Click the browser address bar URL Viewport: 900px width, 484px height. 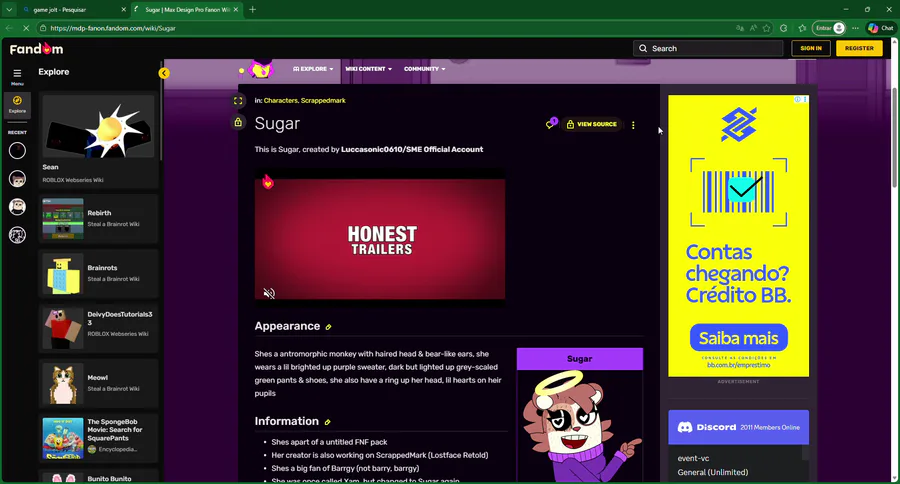113,28
